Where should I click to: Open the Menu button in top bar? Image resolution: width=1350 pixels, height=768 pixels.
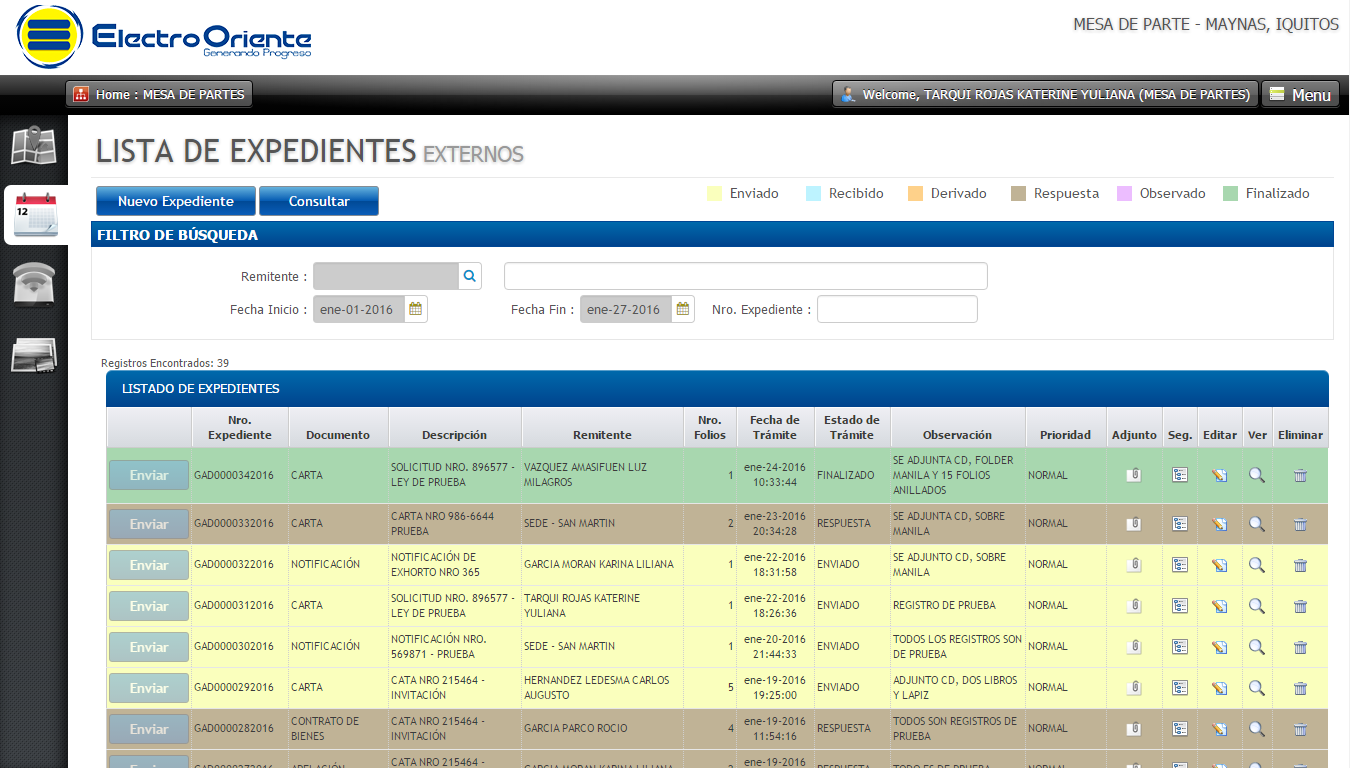(1300, 95)
